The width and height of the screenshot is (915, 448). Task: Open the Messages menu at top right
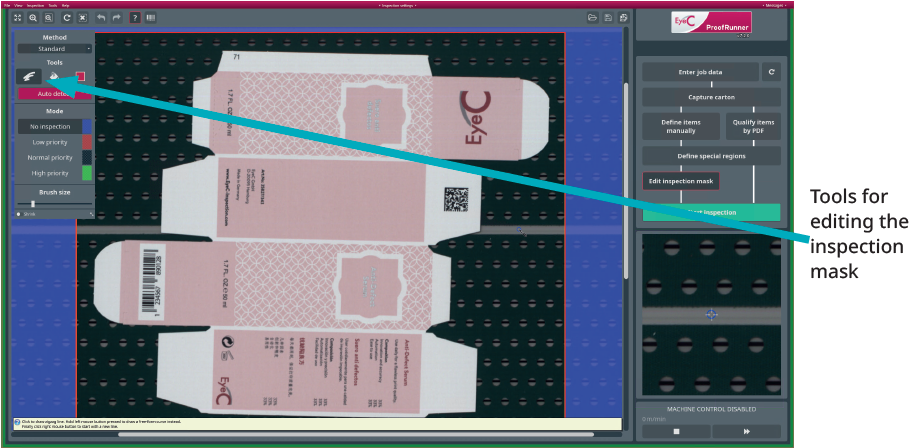click(x=774, y=5)
